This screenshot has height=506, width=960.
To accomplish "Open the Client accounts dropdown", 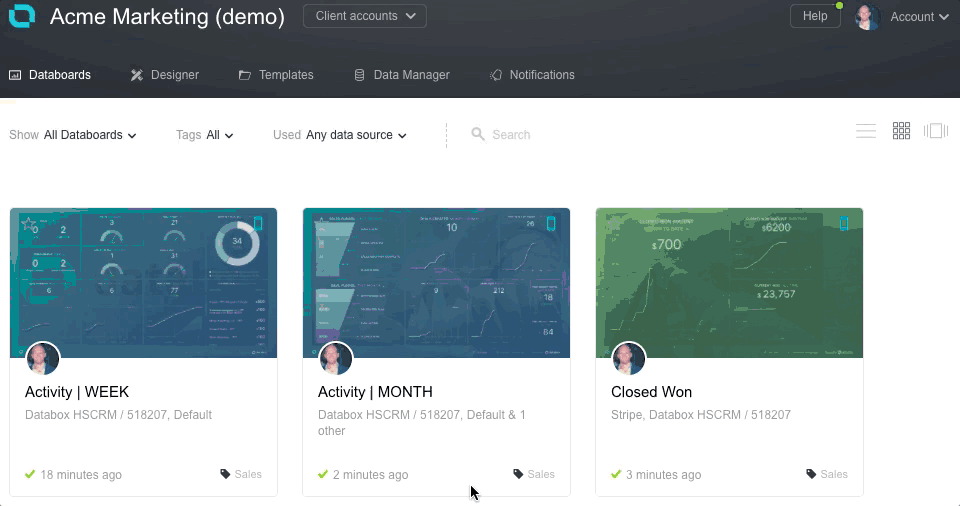I will (365, 16).
